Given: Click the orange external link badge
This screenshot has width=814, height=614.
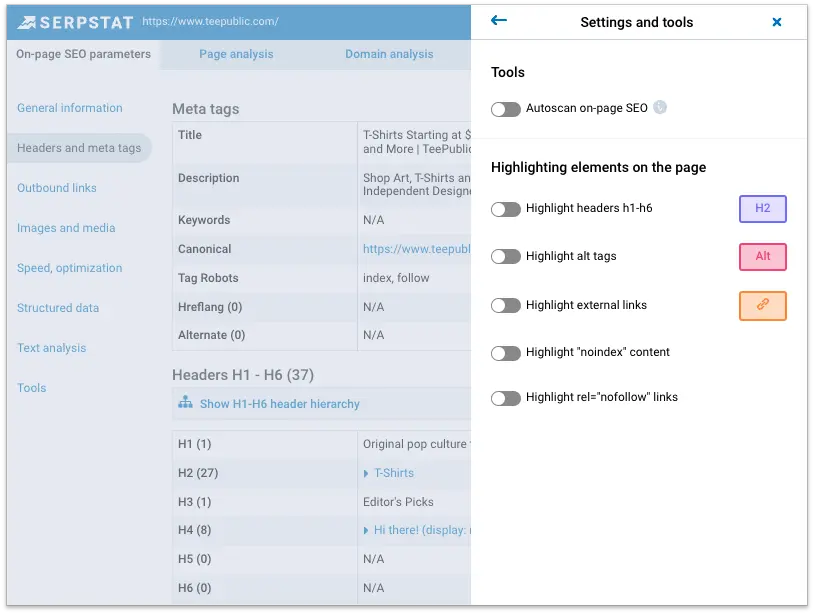Looking at the screenshot, I should coord(762,306).
